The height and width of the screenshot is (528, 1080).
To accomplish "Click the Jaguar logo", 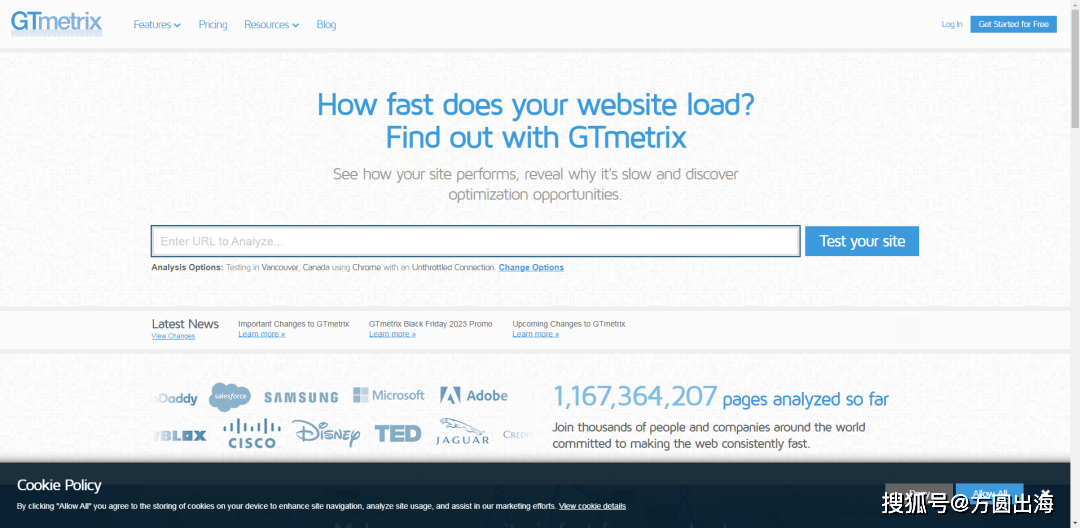I will 463,432.
